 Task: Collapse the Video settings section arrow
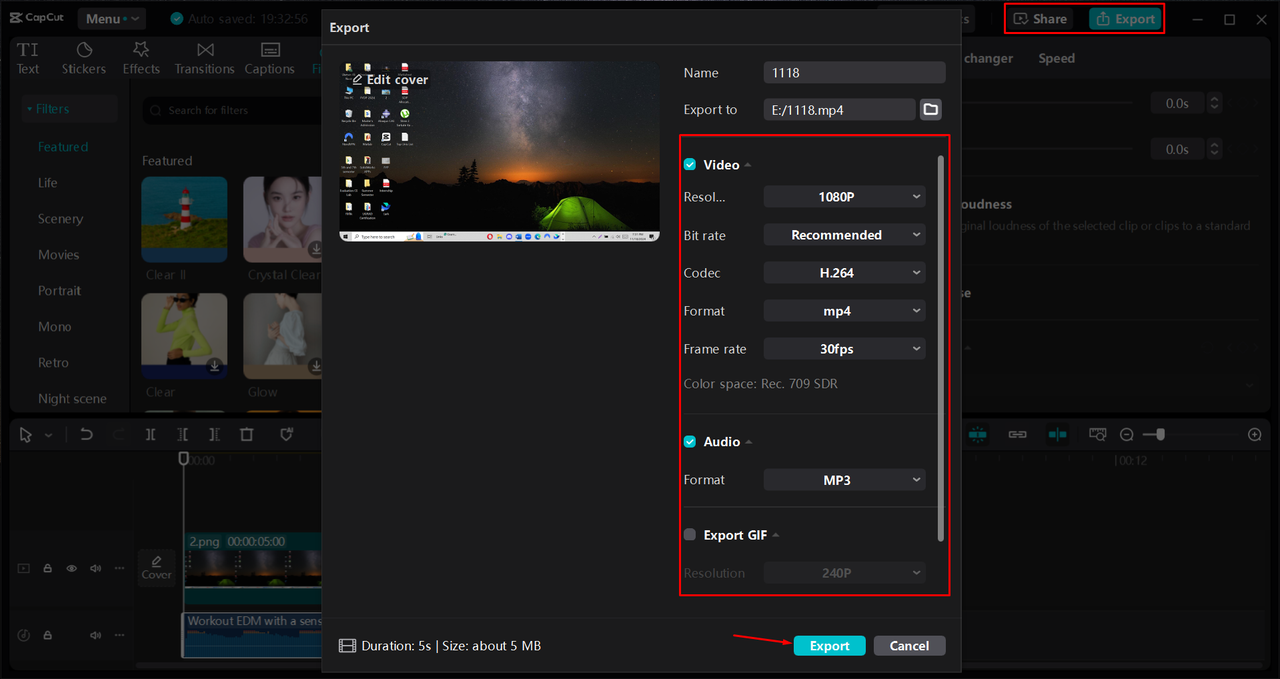coord(748,165)
